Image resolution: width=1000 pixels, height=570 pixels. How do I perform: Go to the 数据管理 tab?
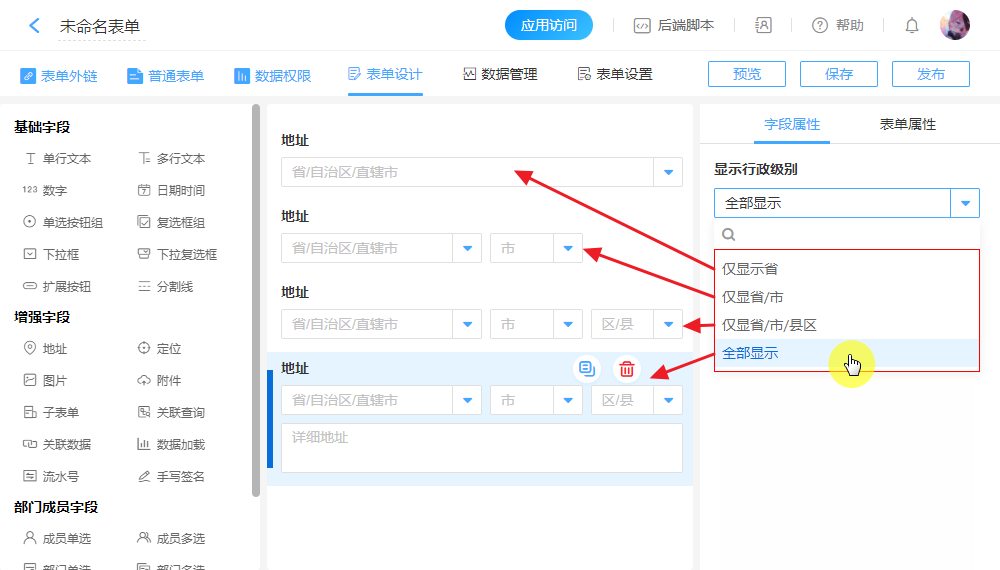500,75
